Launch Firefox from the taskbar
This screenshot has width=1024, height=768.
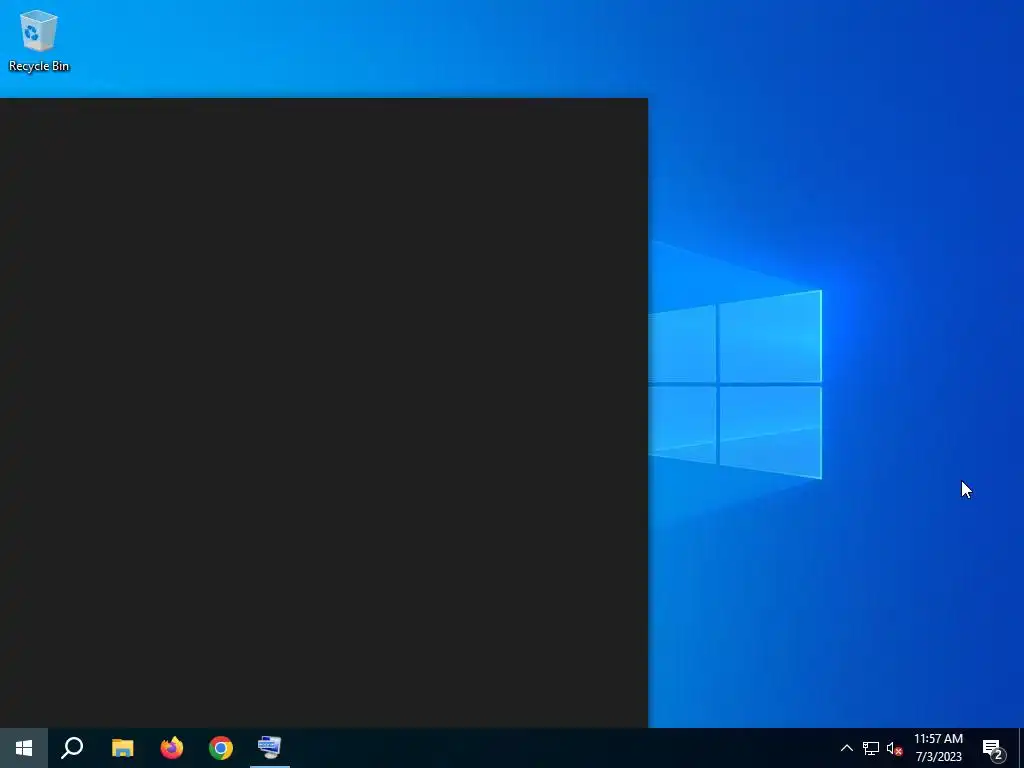(172, 748)
